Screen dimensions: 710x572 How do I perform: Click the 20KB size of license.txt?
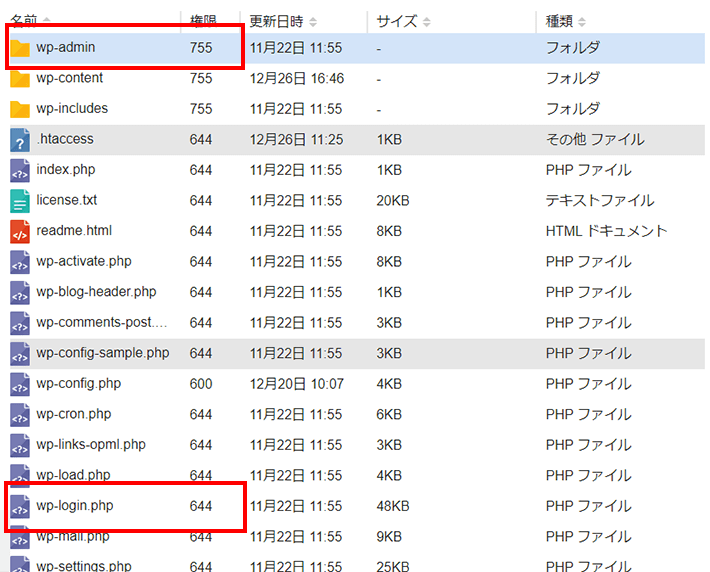click(393, 201)
